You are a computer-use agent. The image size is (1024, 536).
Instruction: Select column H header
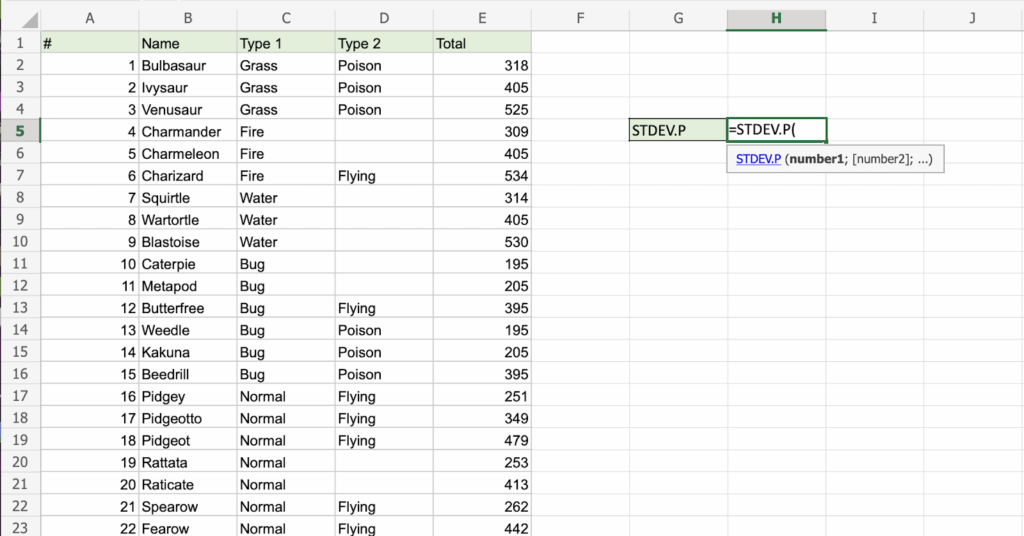[x=776, y=18]
